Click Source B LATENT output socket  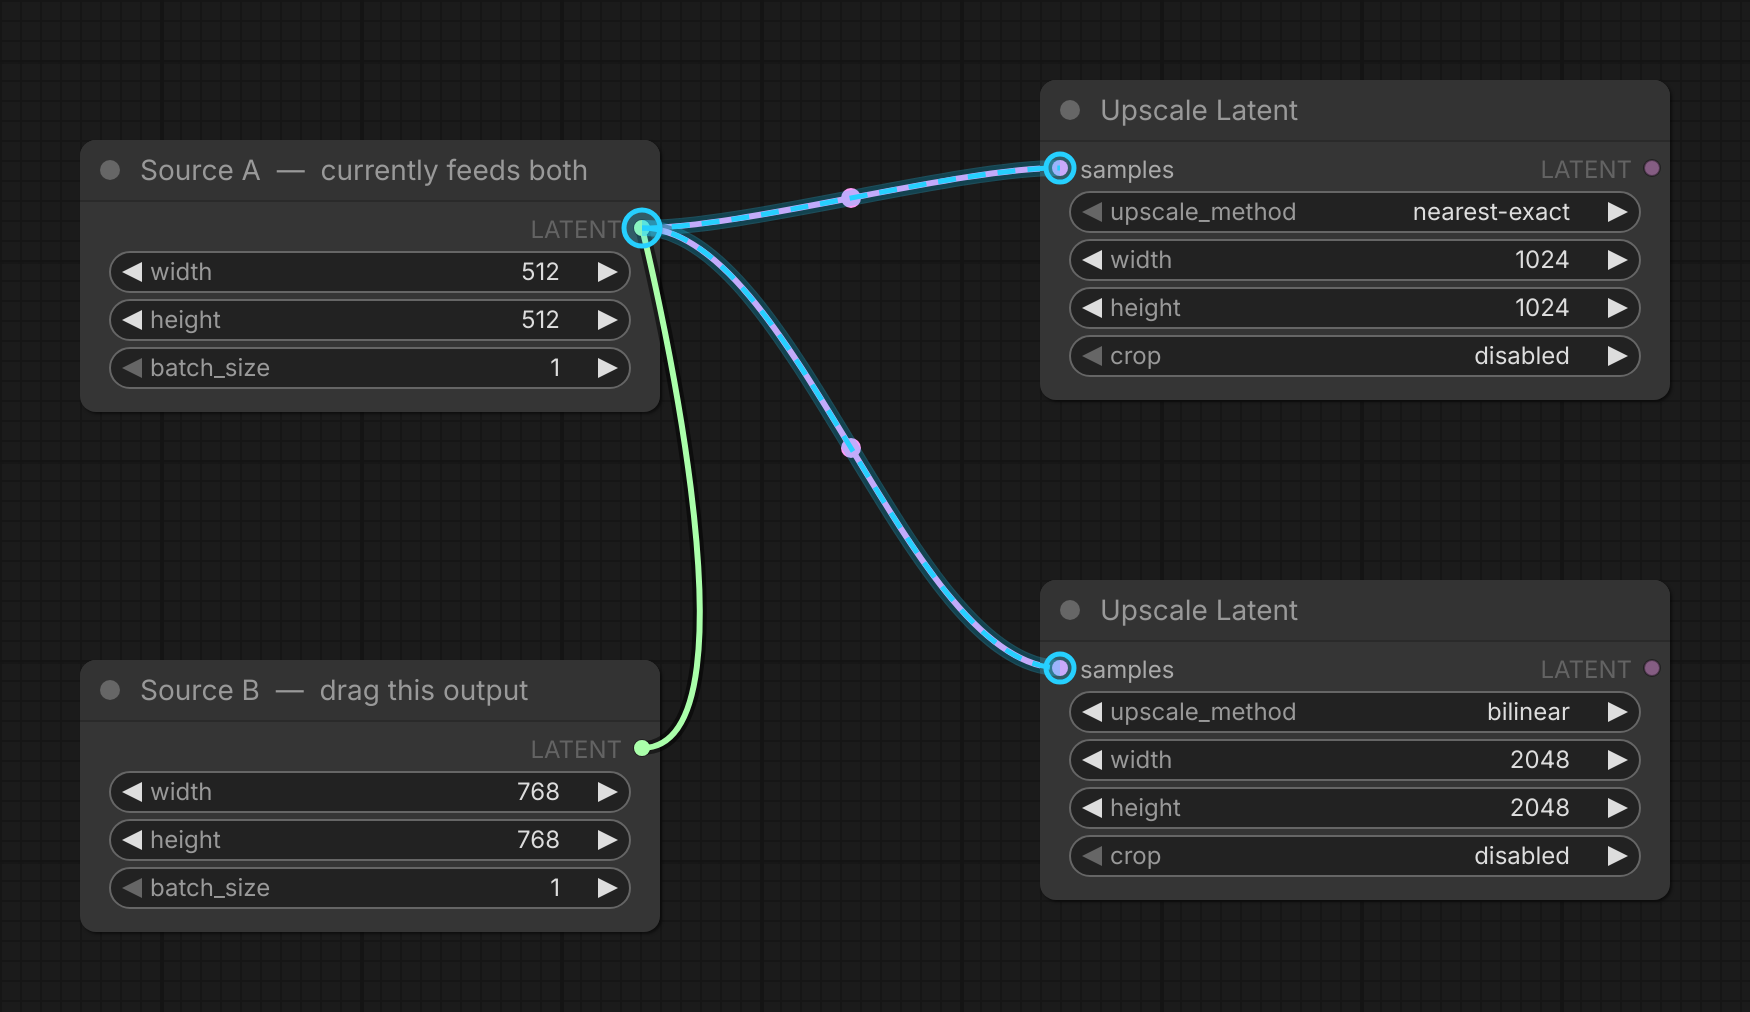(642, 748)
